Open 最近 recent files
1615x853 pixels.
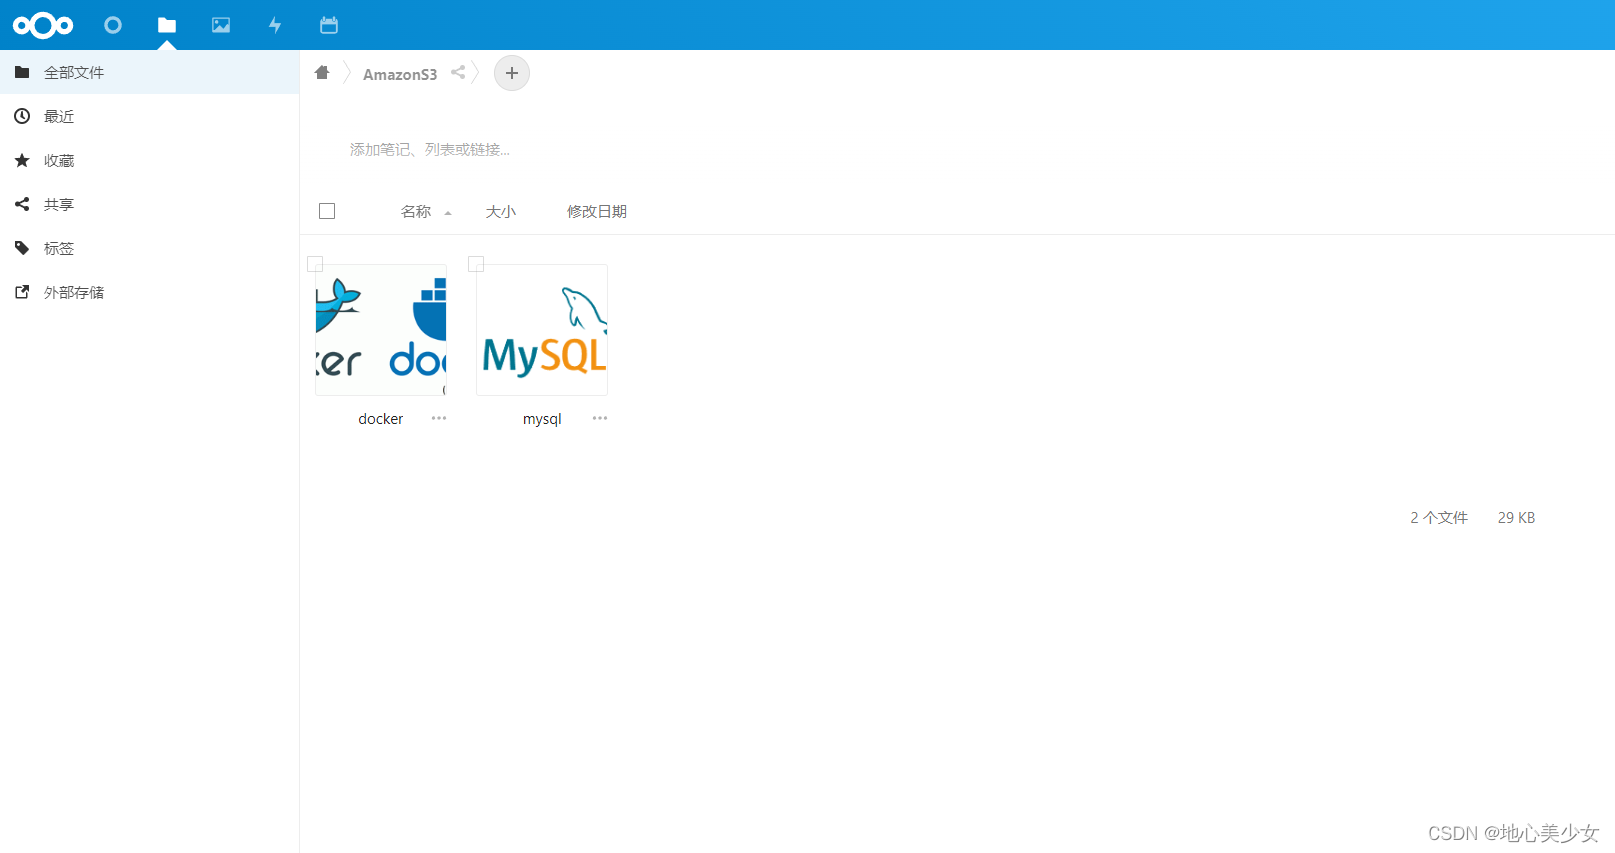150,116
